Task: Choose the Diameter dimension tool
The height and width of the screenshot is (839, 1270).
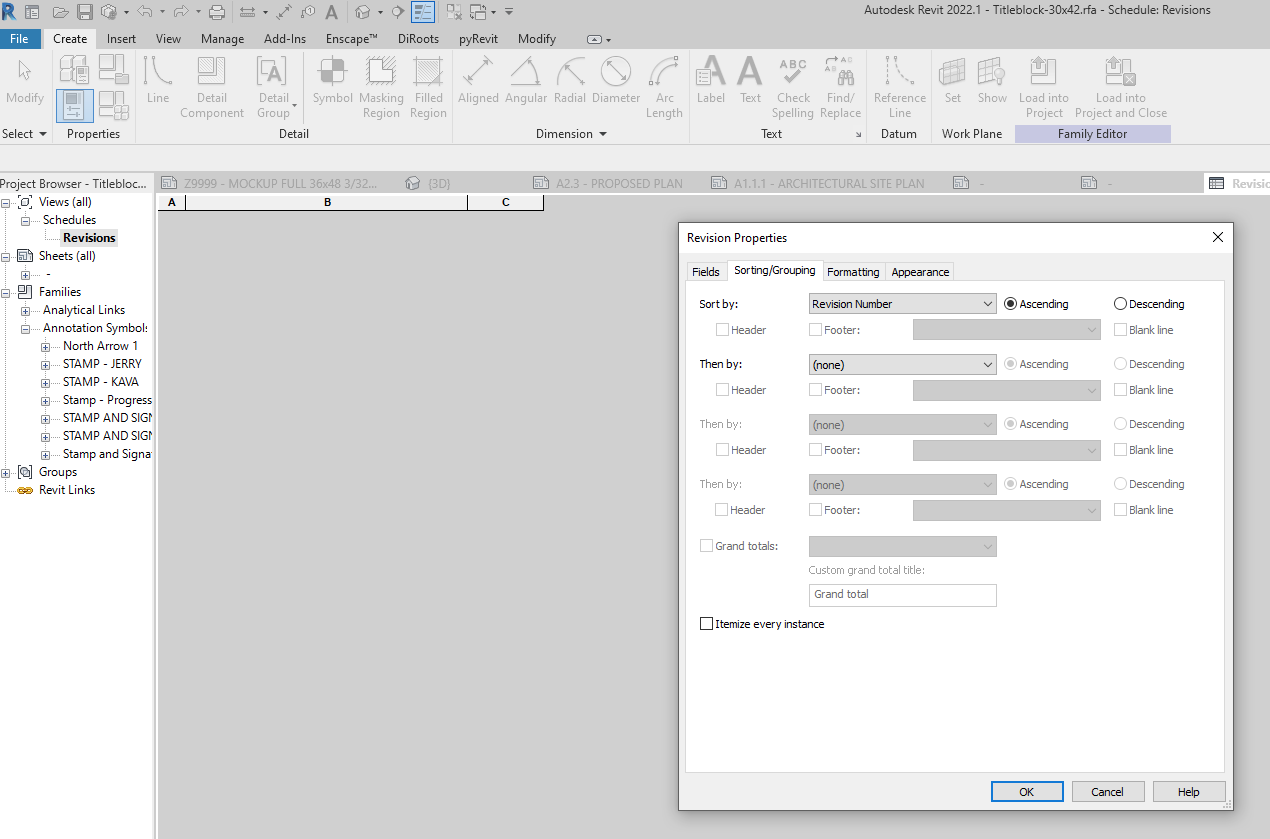Action: point(616,81)
